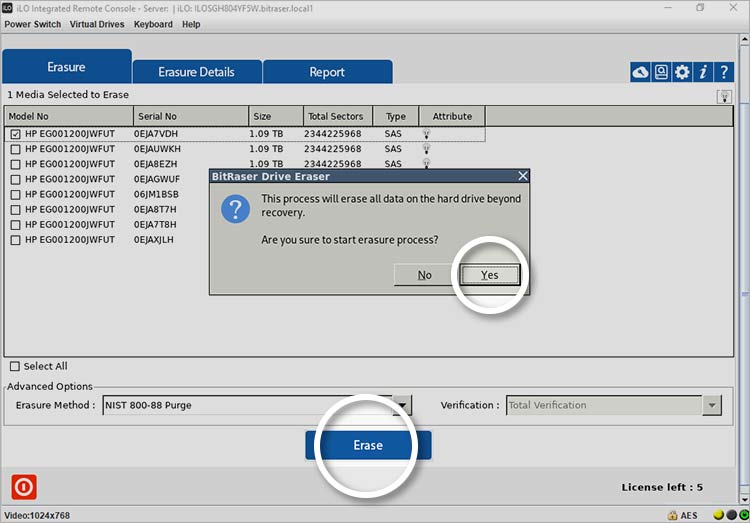Close the BitRaser Drive Eraser dialog
This screenshot has width=750, height=523.
pos(523,176)
